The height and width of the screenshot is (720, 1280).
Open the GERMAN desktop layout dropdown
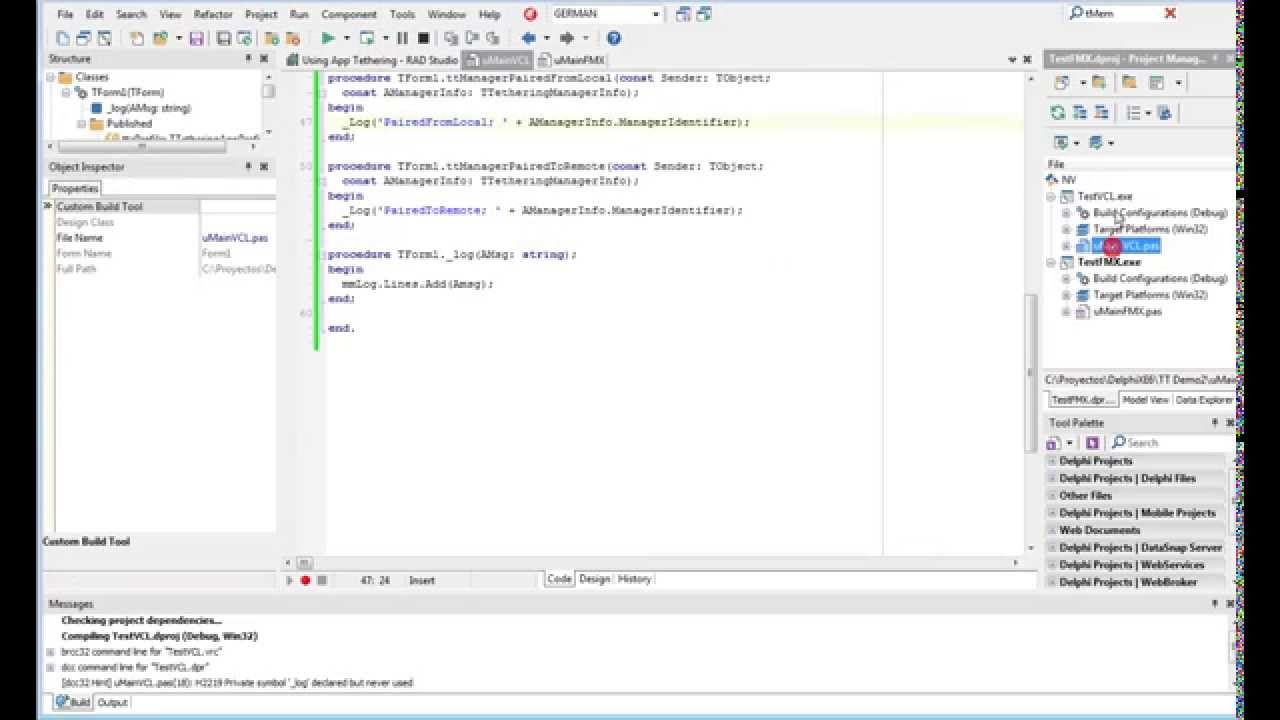click(x=656, y=14)
